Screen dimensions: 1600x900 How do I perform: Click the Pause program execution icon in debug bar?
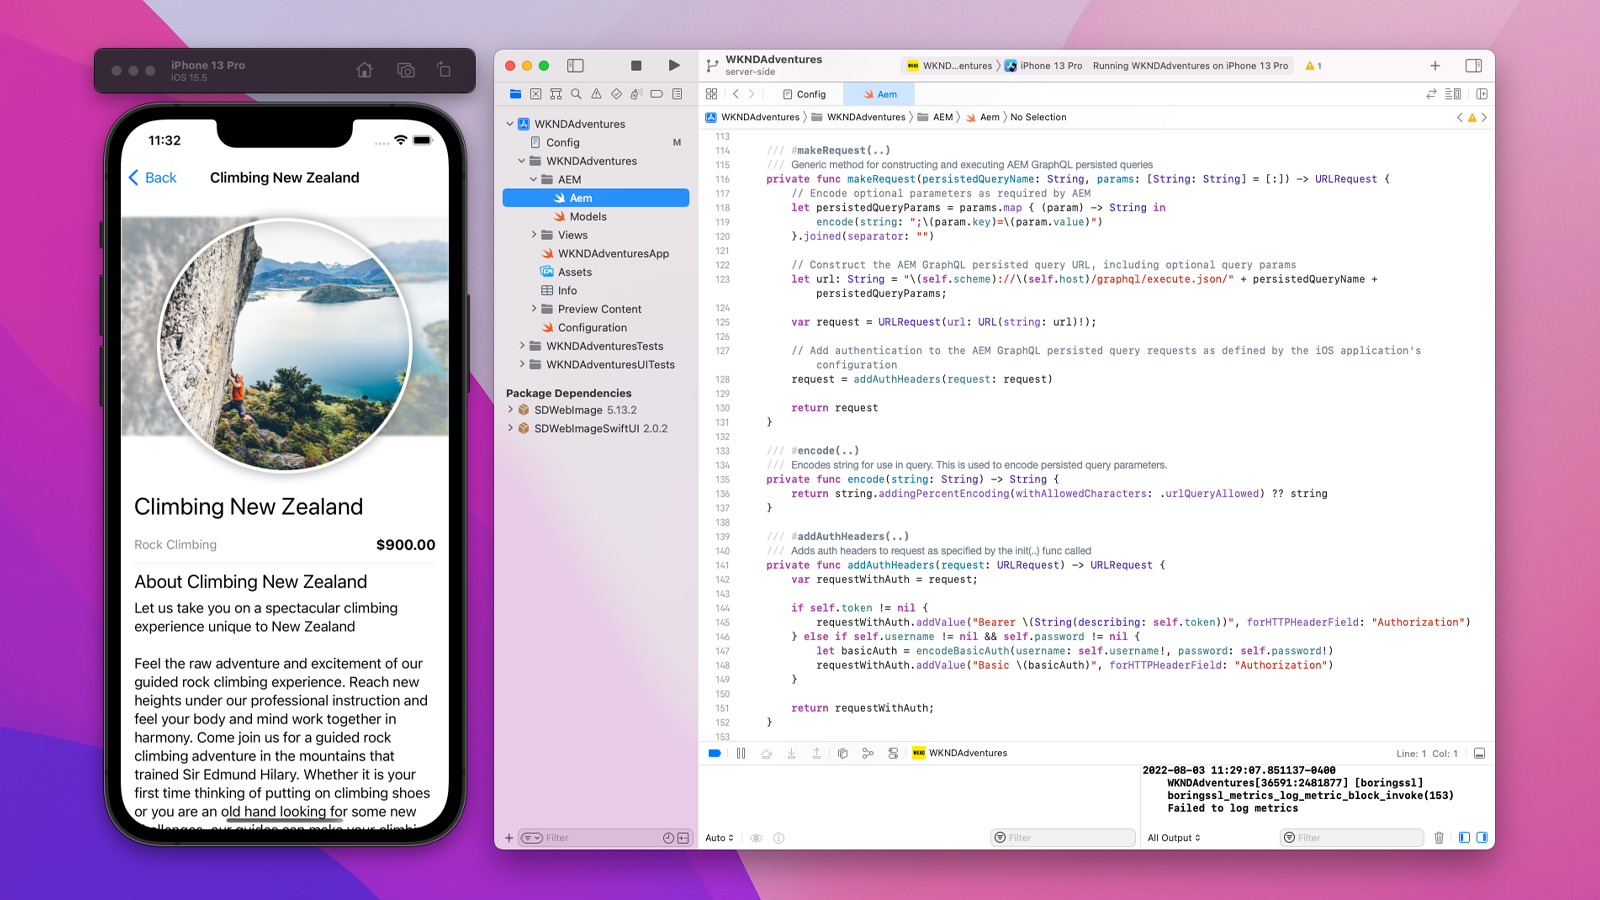tap(741, 753)
